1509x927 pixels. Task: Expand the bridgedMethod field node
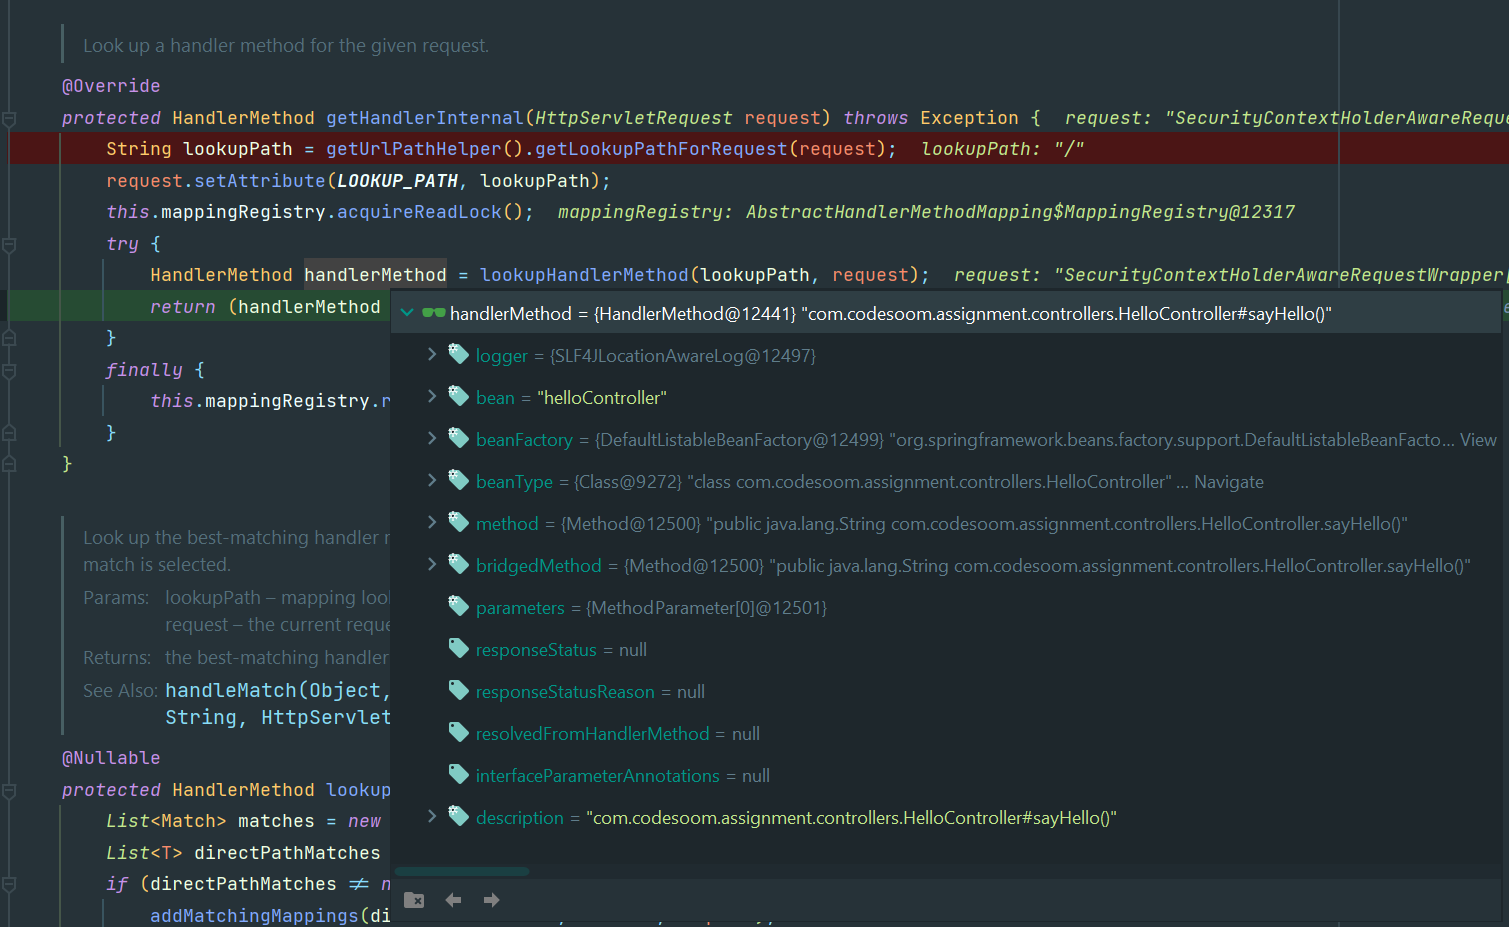click(x=432, y=564)
